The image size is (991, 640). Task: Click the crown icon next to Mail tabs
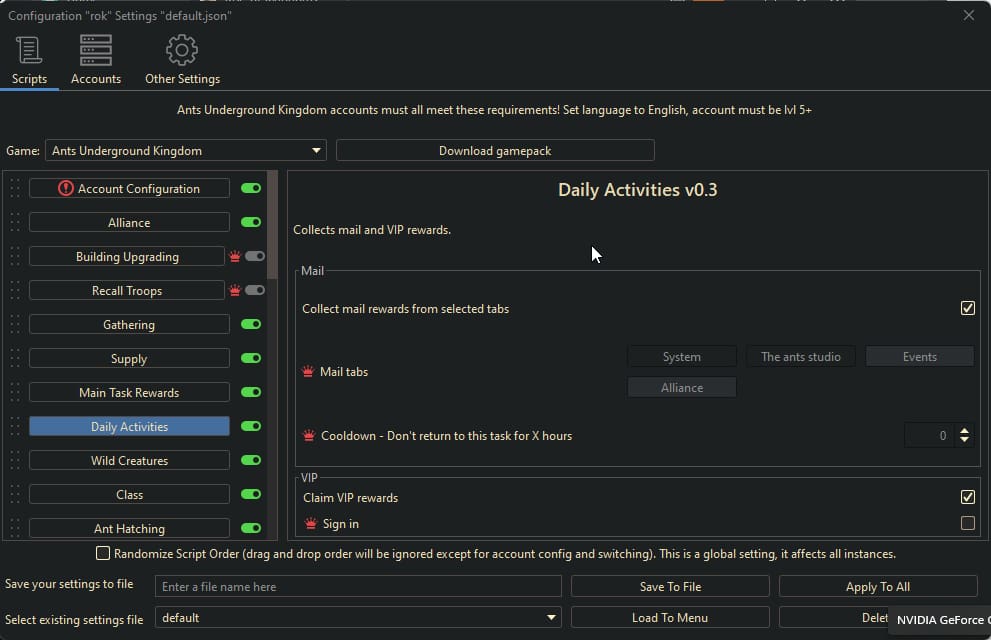pos(308,372)
